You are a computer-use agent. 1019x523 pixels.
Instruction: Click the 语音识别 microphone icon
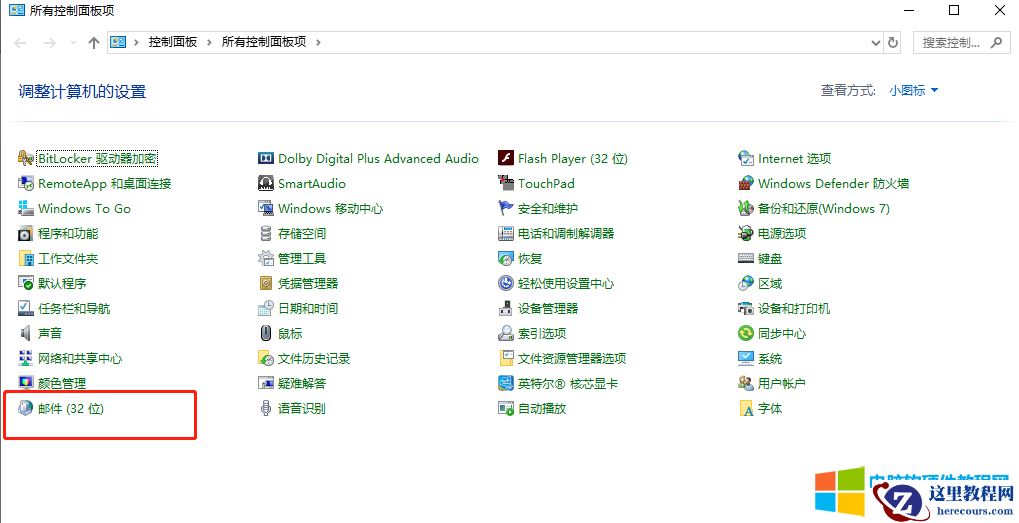point(266,408)
